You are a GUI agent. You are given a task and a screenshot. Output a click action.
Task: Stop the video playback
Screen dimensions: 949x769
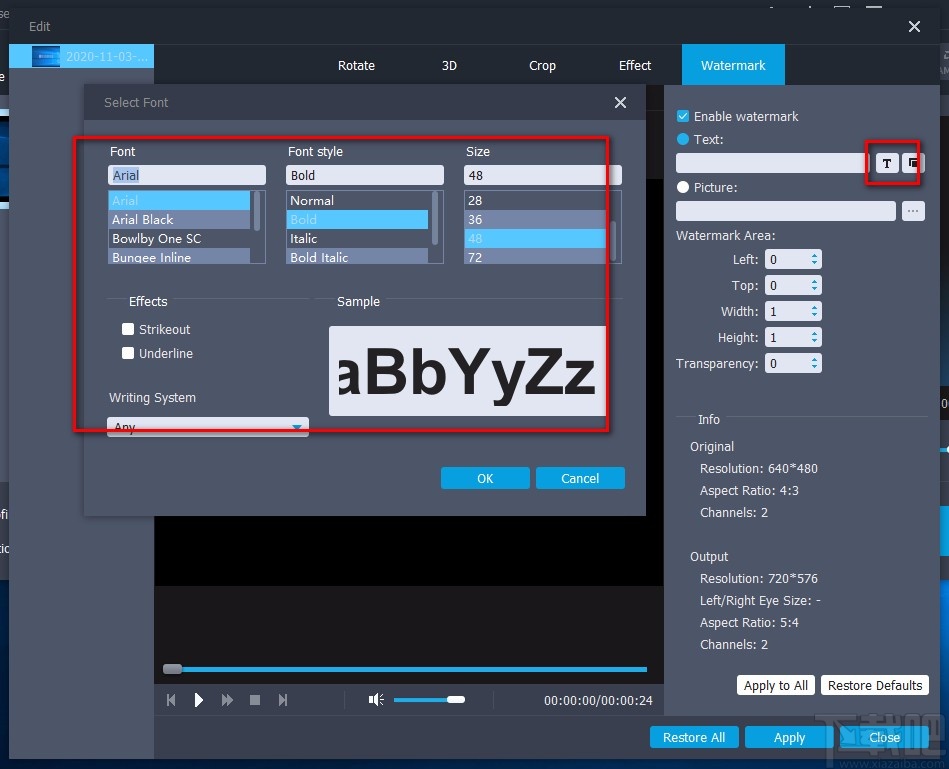click(x=255, y=700)
